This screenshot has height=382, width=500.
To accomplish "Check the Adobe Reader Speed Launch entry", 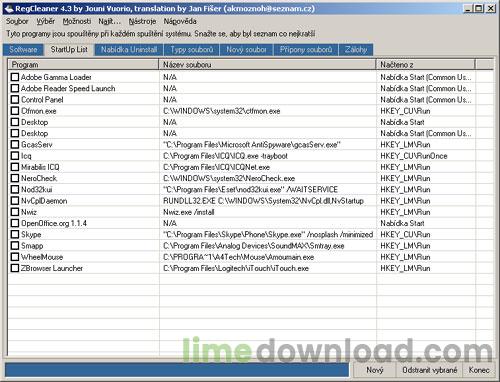I will pos(15,88).
